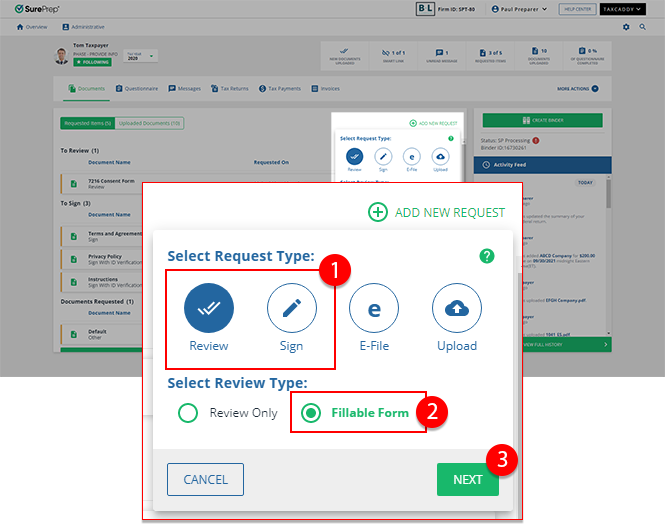
Task: Select the small E-File icon in background dialog
Action: [x=412, y=157]
